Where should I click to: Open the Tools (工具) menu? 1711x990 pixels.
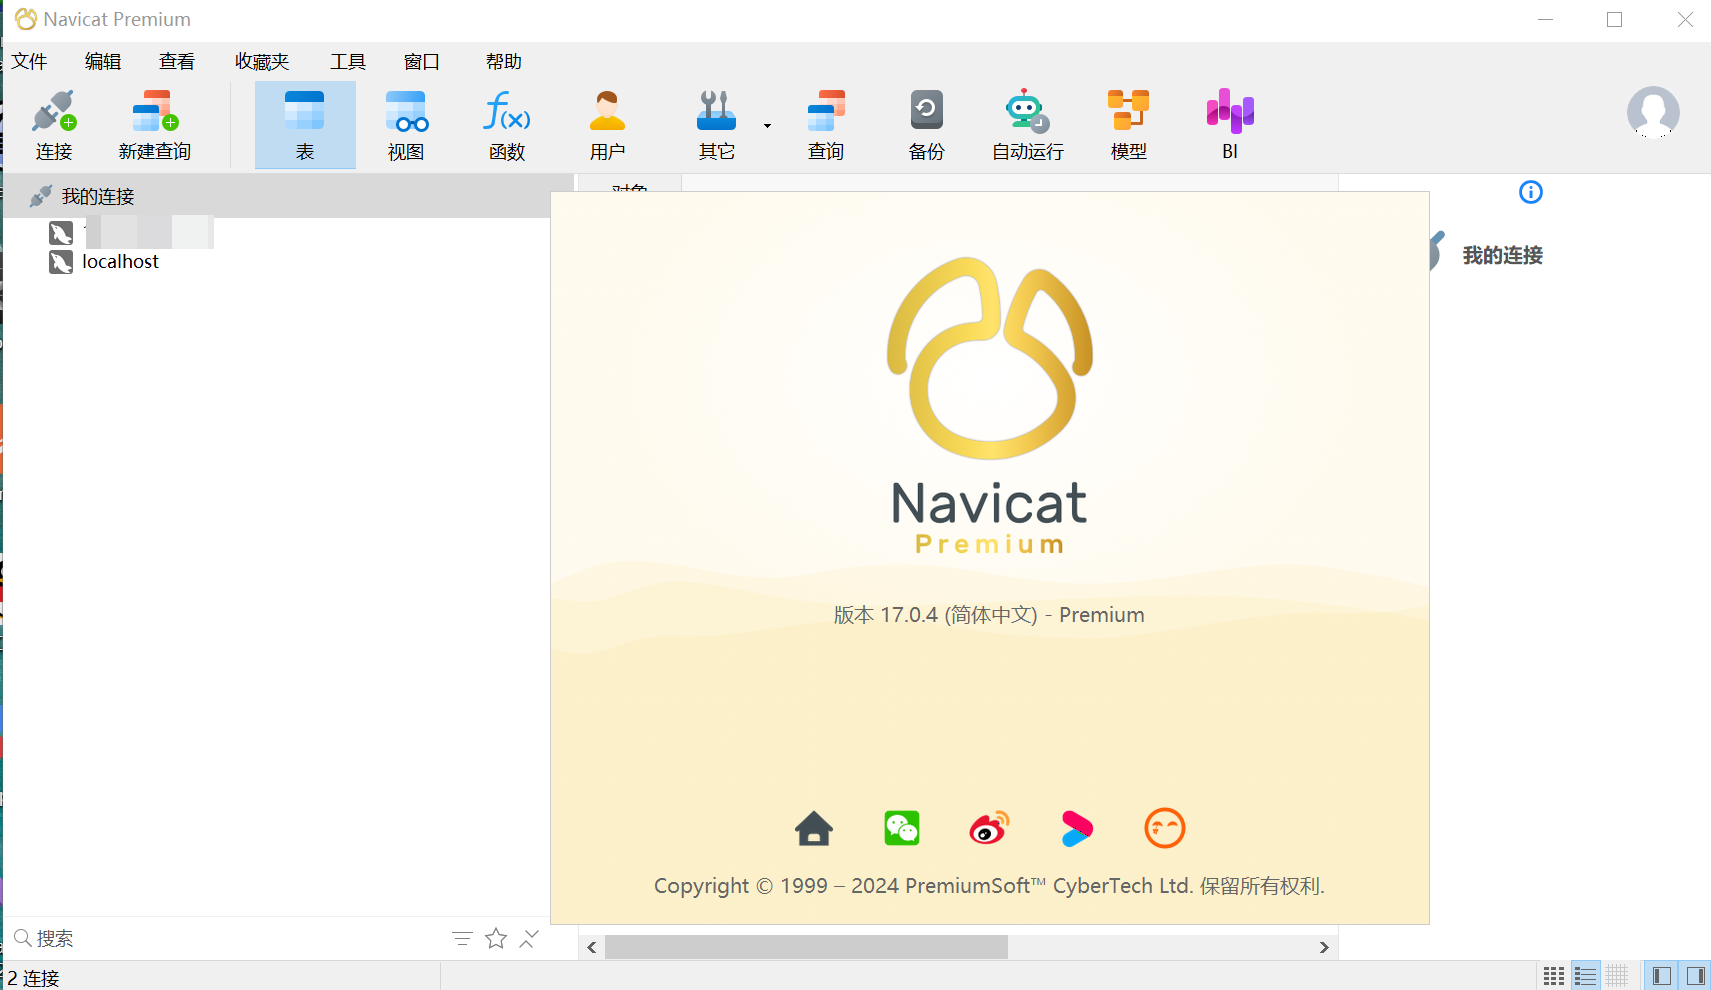click(348, 62)
